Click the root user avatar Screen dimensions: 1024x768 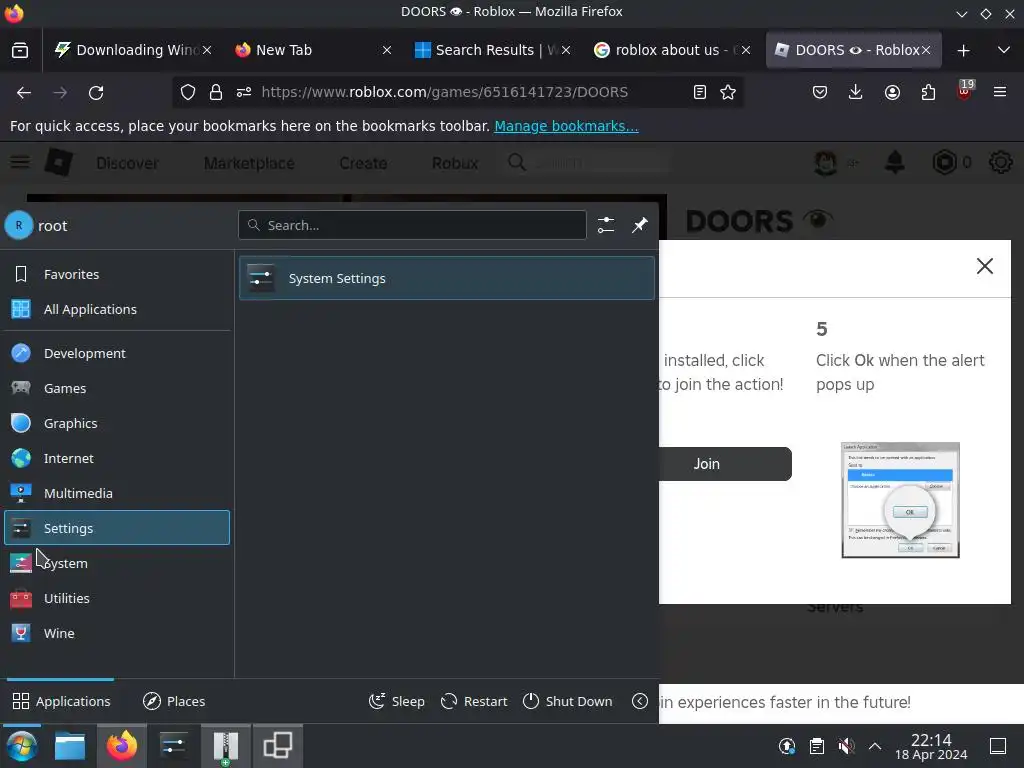(19, 225)
